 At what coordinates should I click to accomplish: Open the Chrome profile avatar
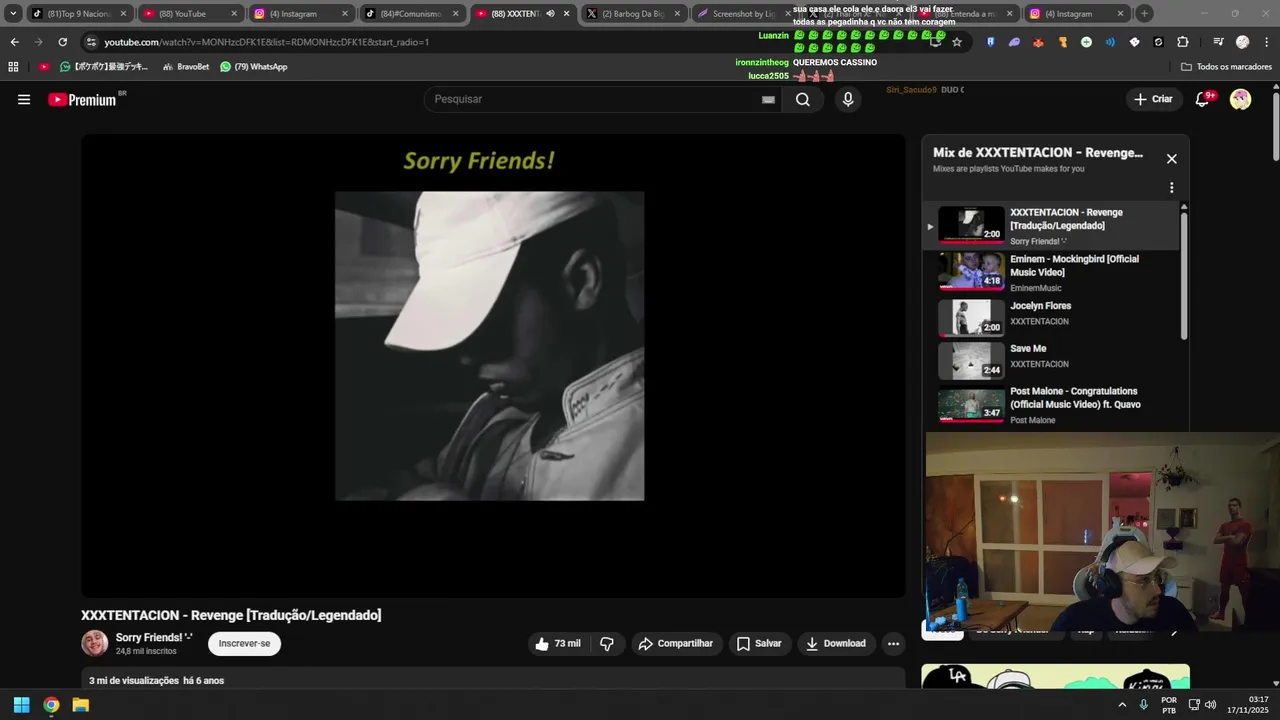[x=1242, y=42]
